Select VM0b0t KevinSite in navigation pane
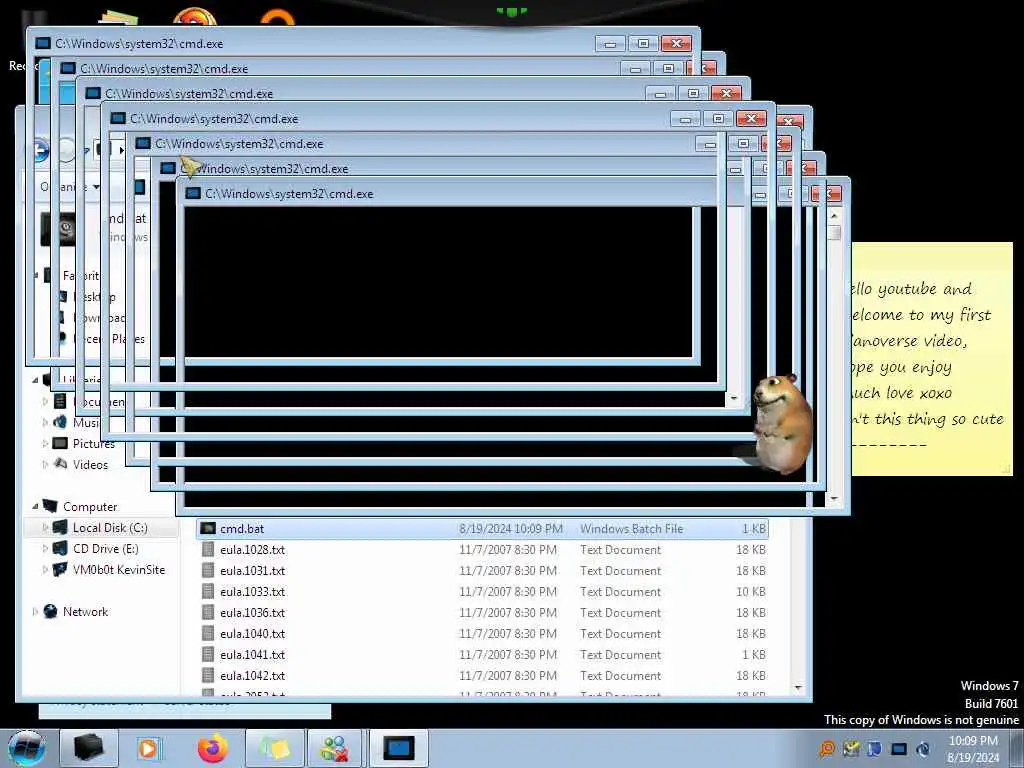The width and height of the screenshot is (1024, 768). pos(119,569)
